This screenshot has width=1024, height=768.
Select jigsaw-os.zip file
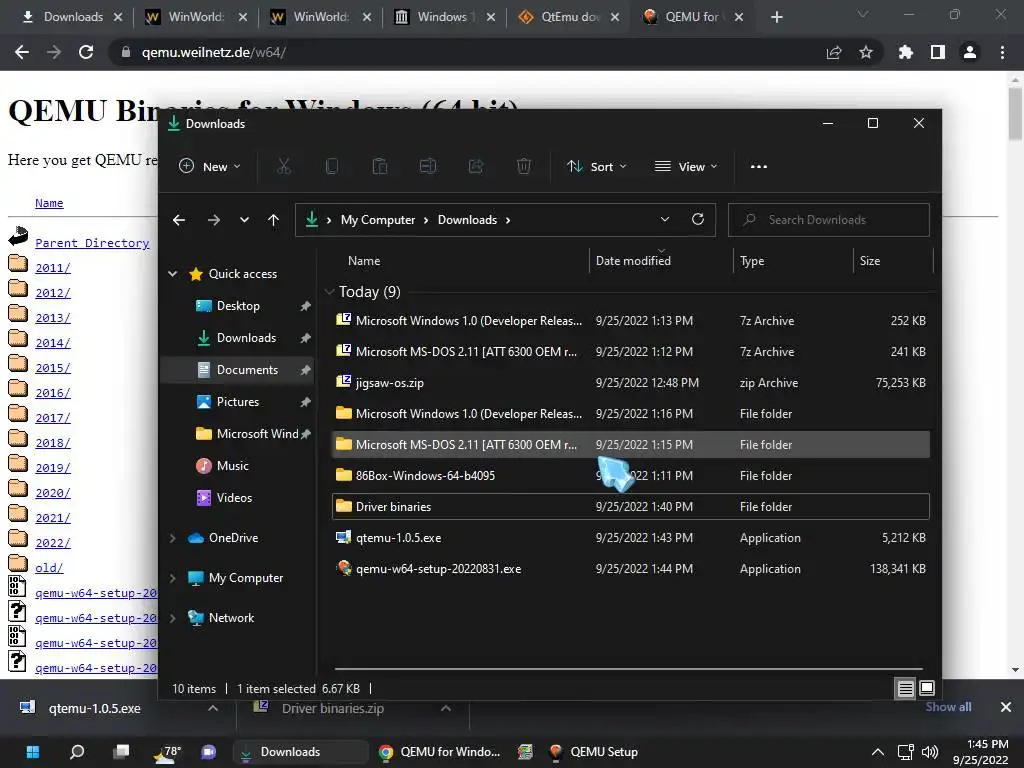(631, 383)
